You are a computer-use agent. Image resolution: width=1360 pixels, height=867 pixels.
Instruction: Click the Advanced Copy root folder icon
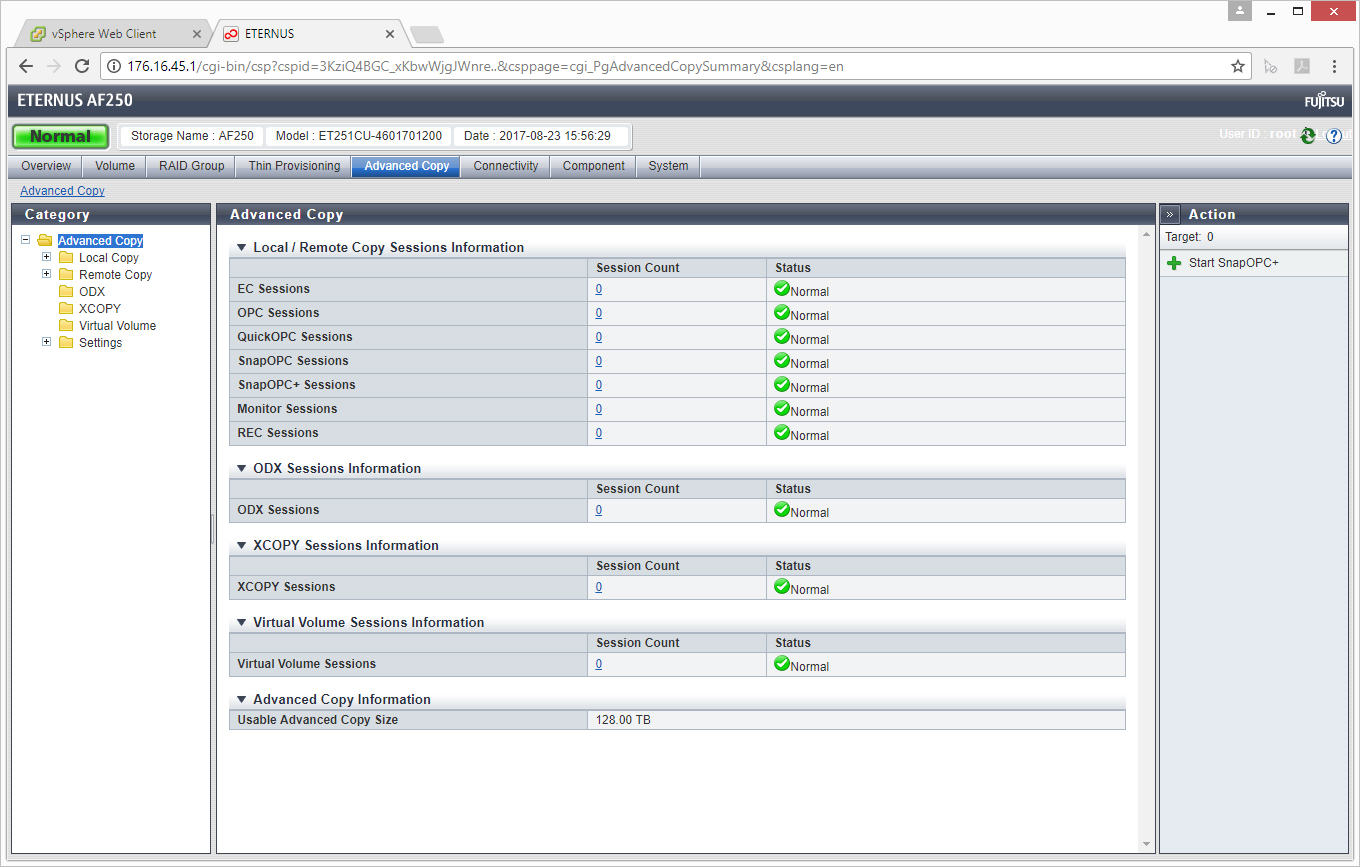45,241
